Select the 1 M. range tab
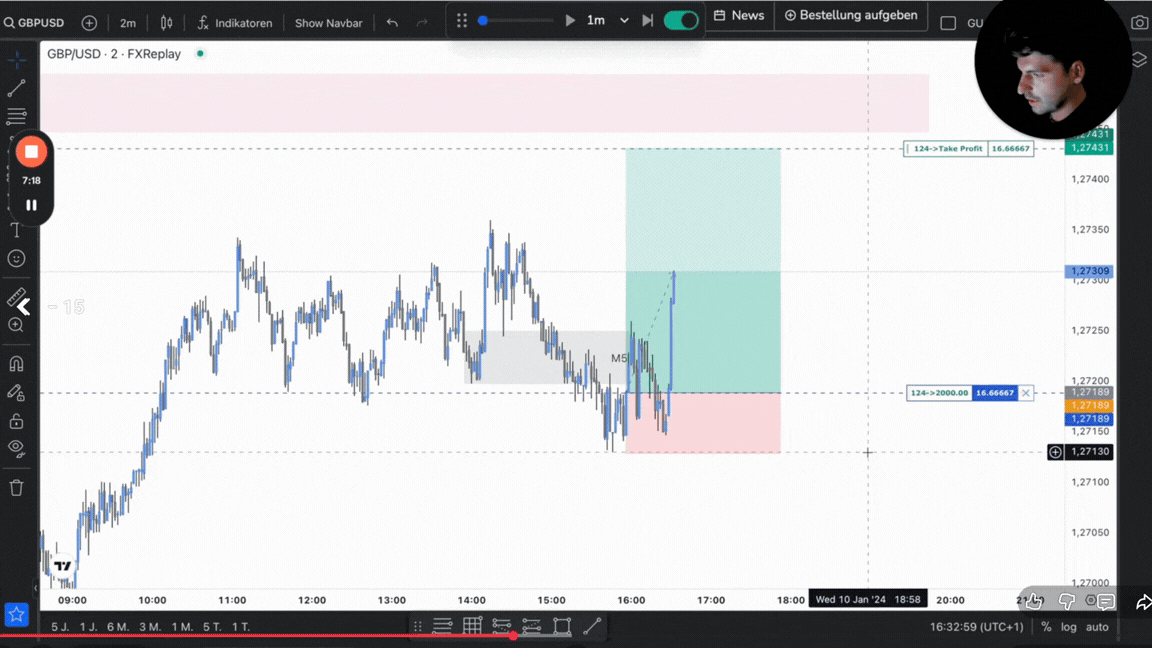The image size is (1152, 648). (181, 627)
